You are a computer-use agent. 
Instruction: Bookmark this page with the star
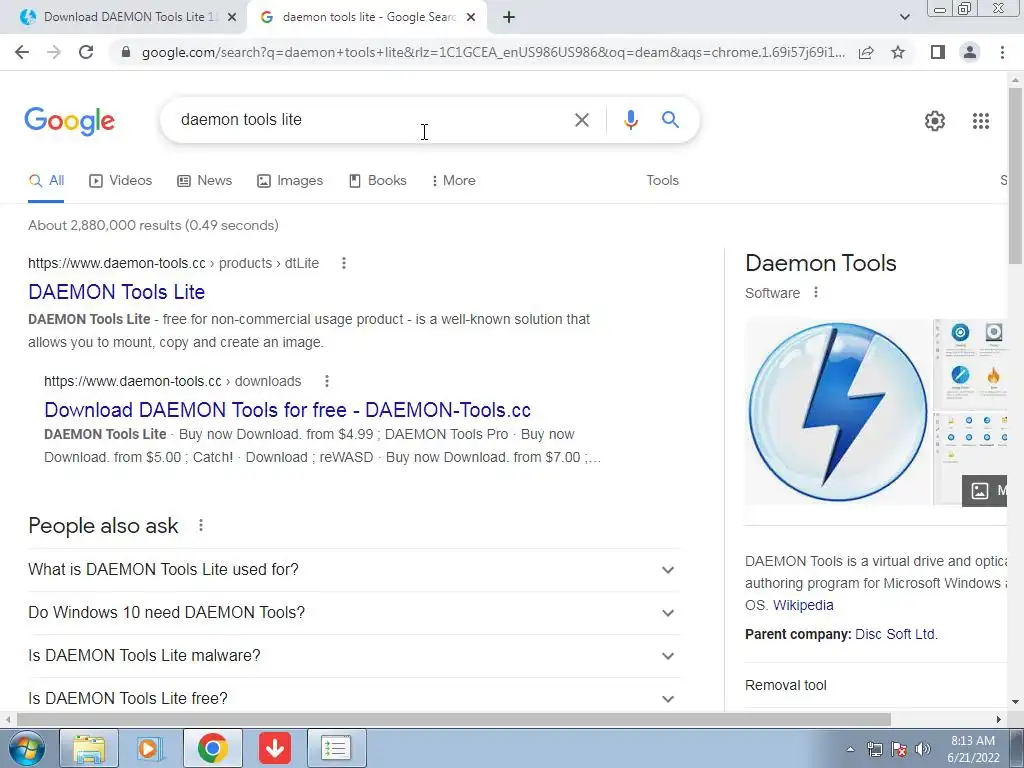point(898,52)
